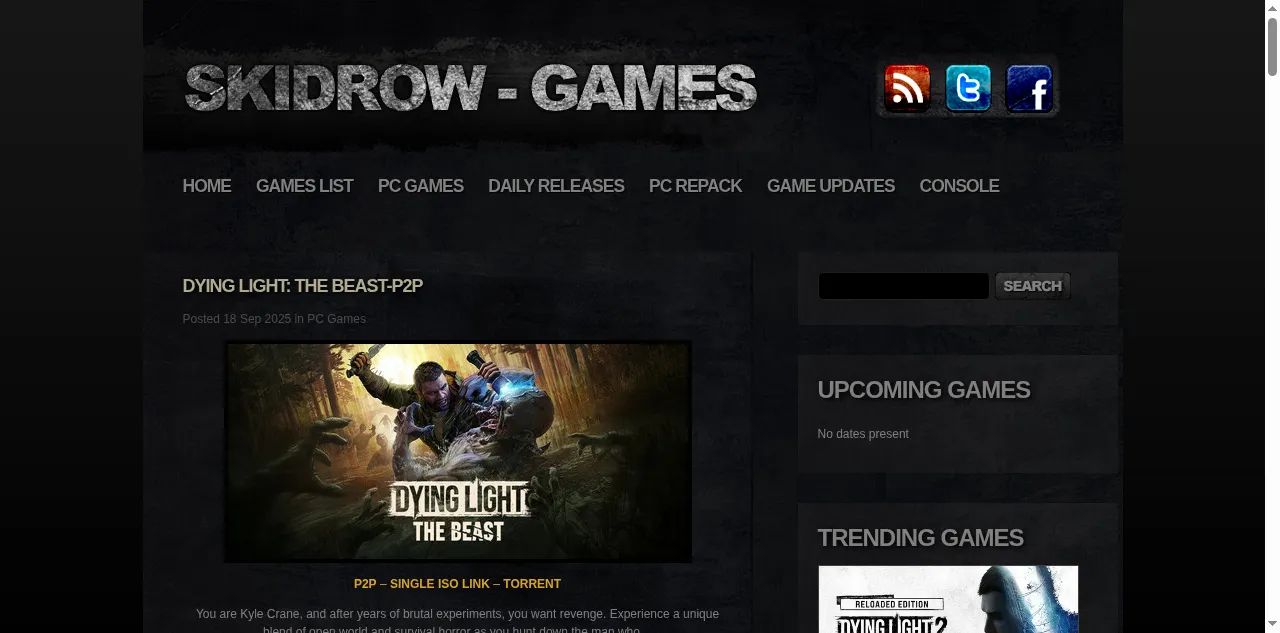1280x633 pixels.
Task: Focus the search input field
Action: 903,286
